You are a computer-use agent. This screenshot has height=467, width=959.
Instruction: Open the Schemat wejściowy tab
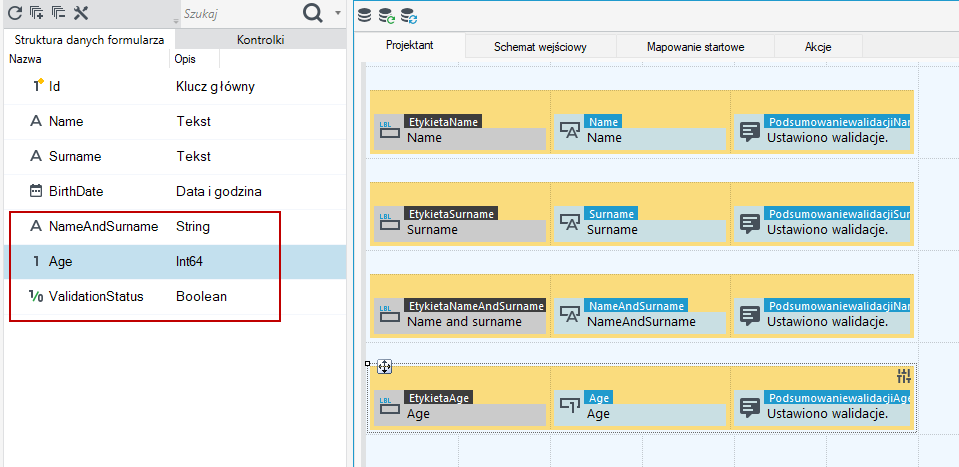(x=541, y=47)
